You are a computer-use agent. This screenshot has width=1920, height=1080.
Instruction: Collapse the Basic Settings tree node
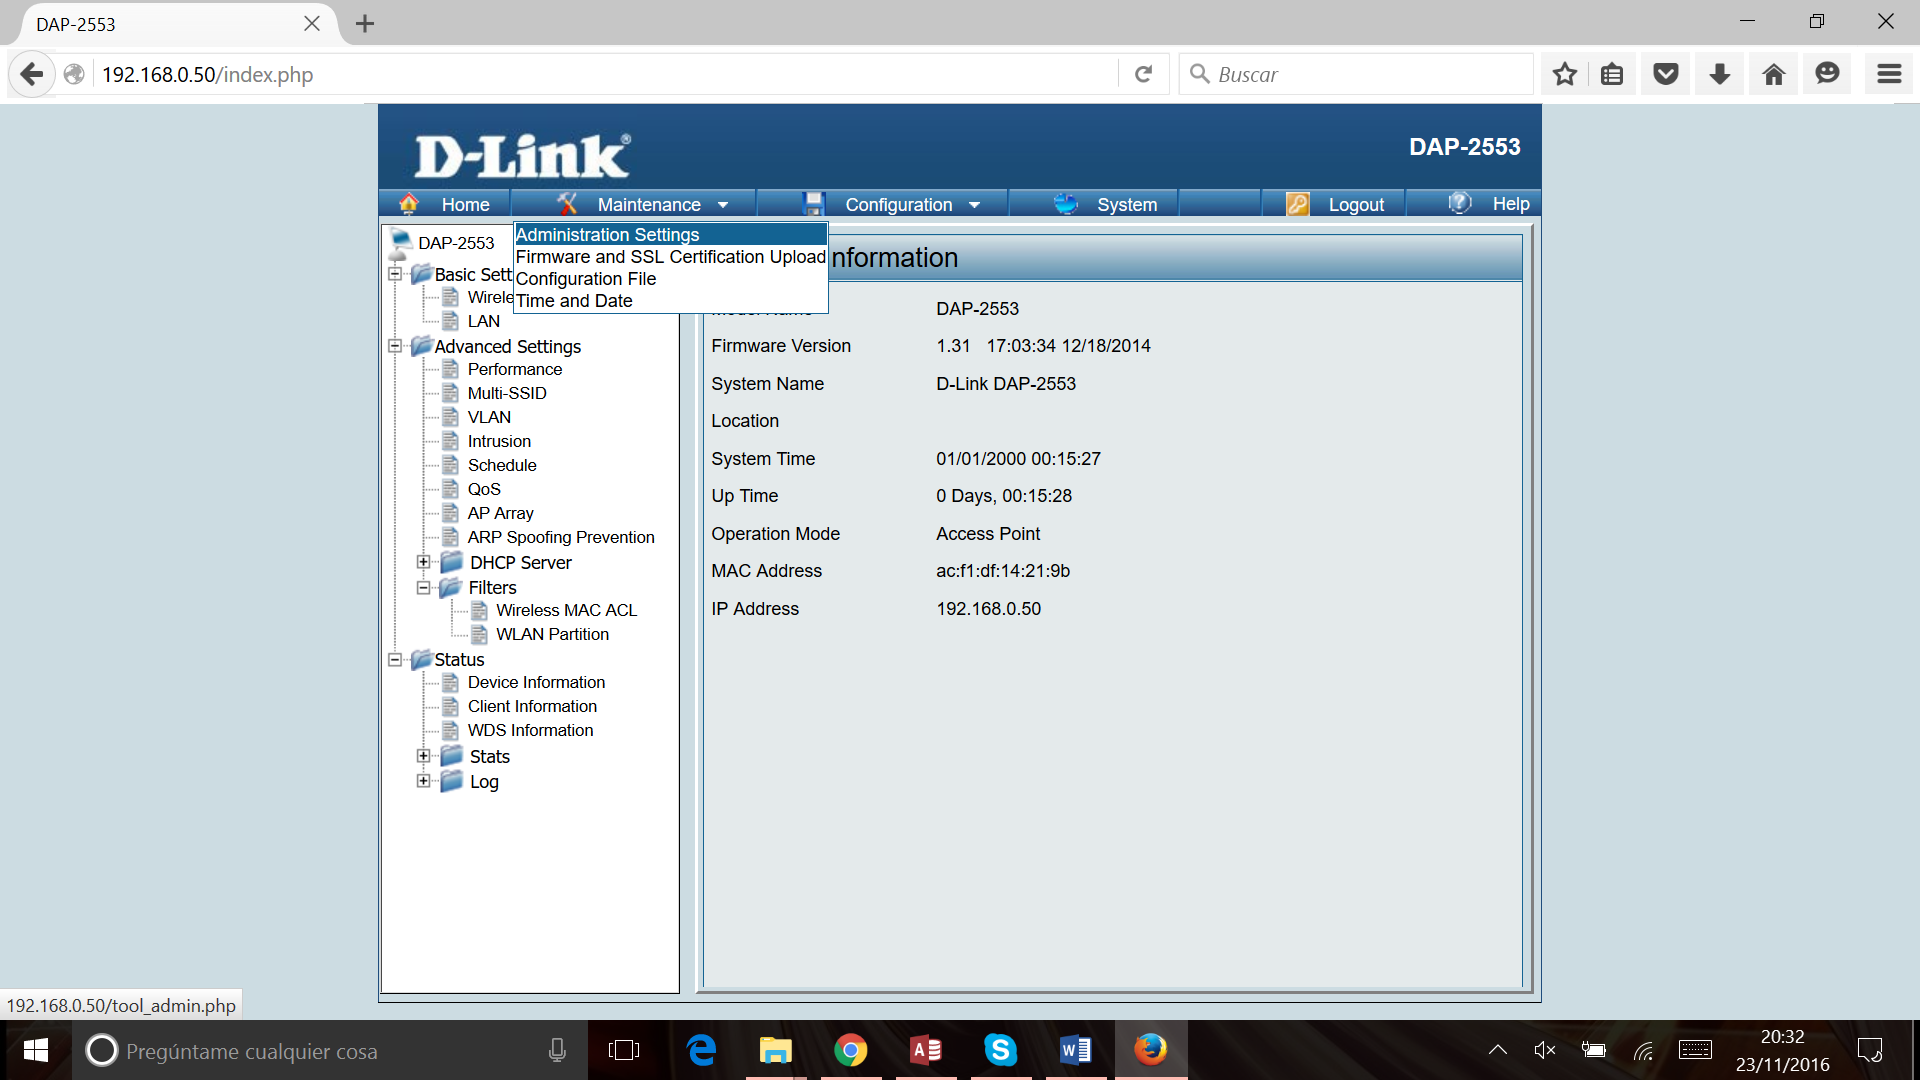tap(395, 273)
